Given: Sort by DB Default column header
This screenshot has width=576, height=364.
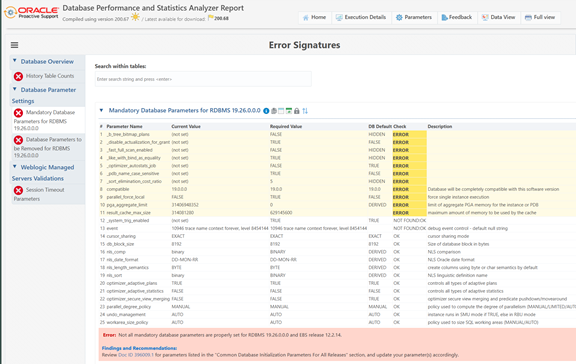Looking at the screenshot, I should tap(380, 126).
